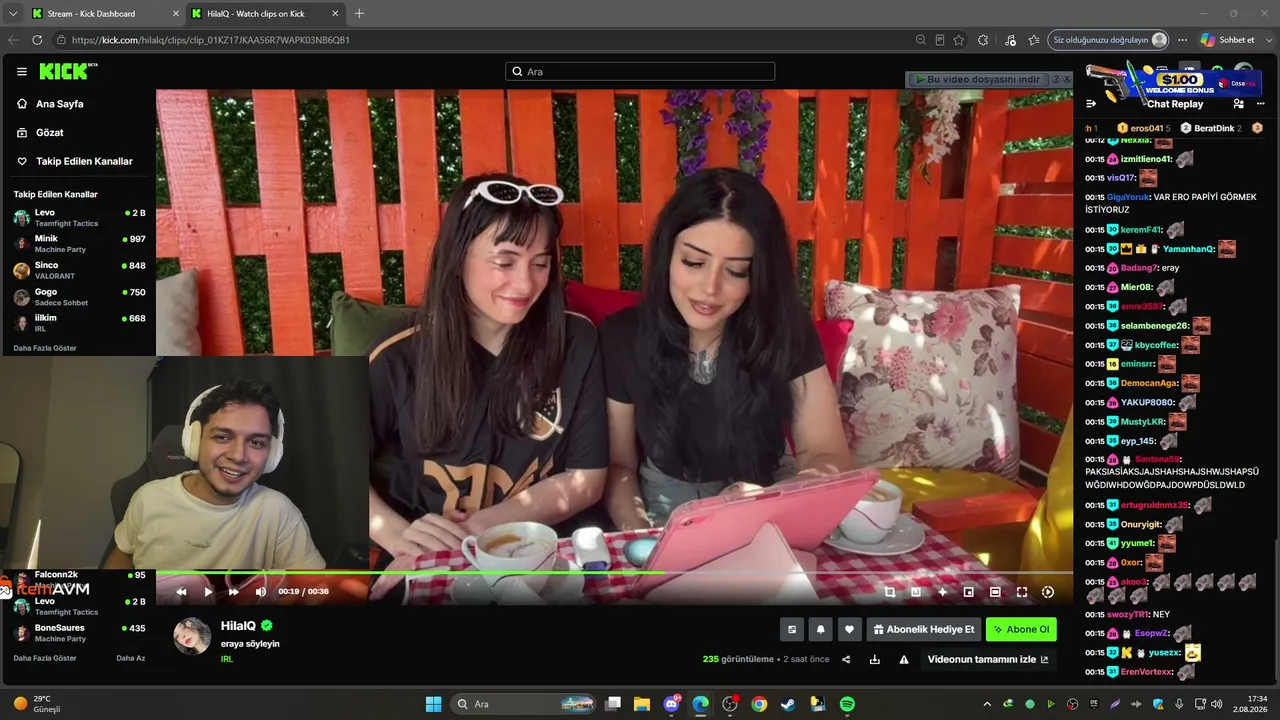Subscribe with the Abone Ol button
The height and width of the screenshot is (720, 1280).
[x=1021, y=629]
